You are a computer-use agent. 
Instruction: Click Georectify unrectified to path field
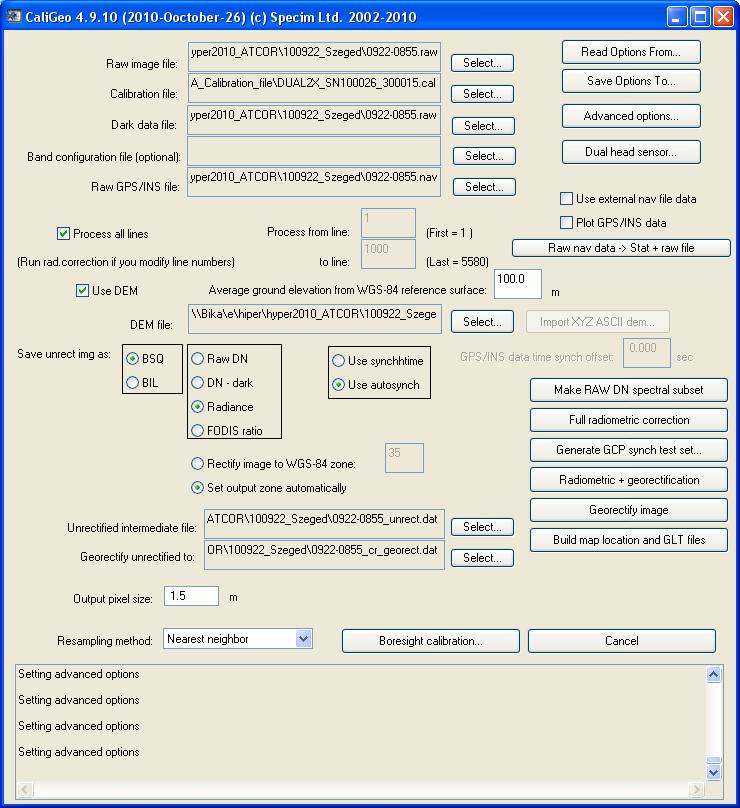tap(325, 555)
